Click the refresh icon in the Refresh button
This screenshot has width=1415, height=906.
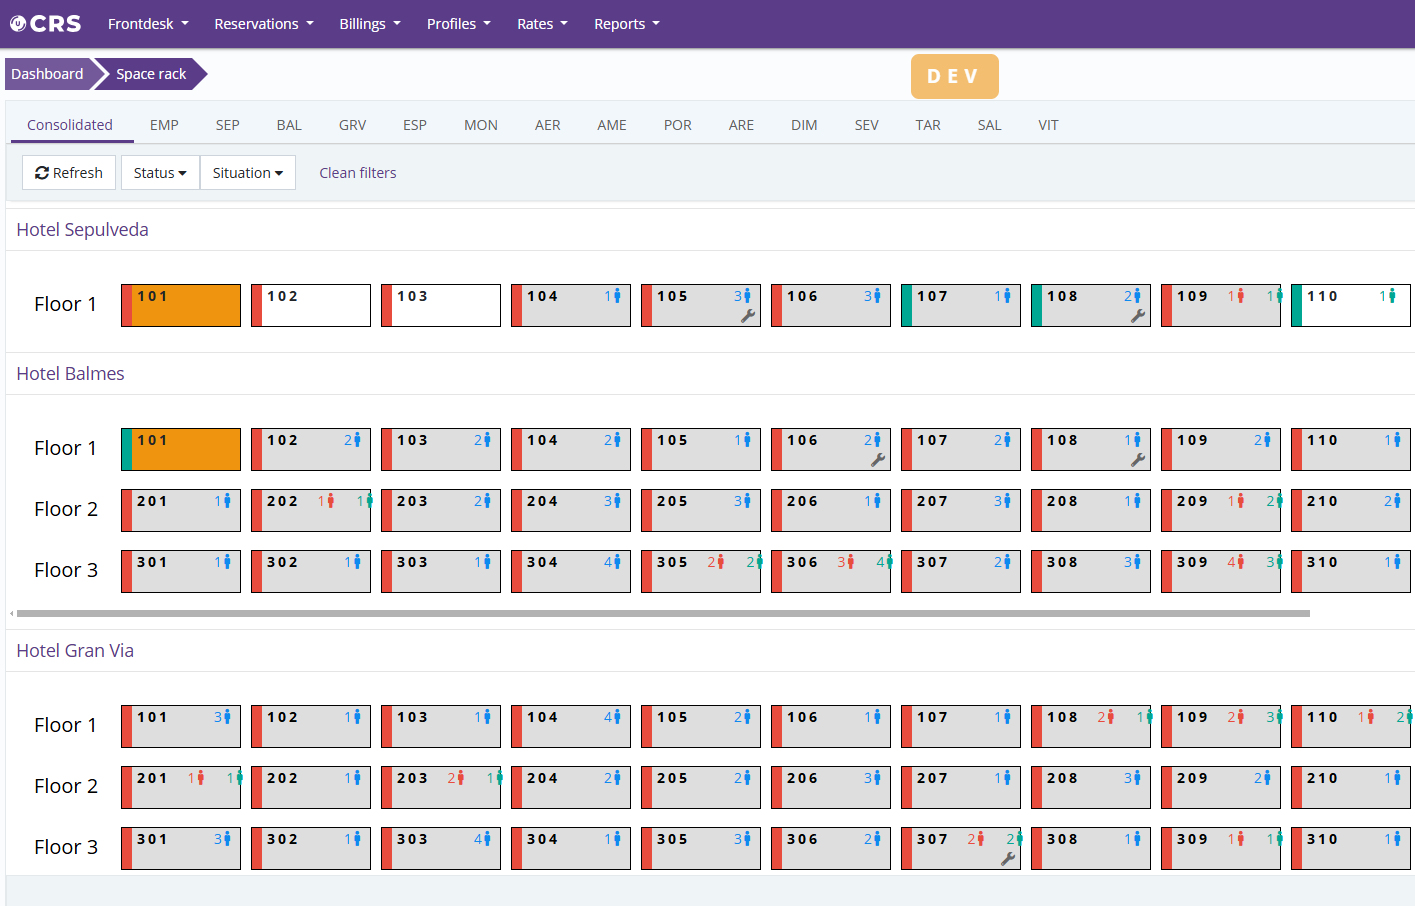[42, 173]
